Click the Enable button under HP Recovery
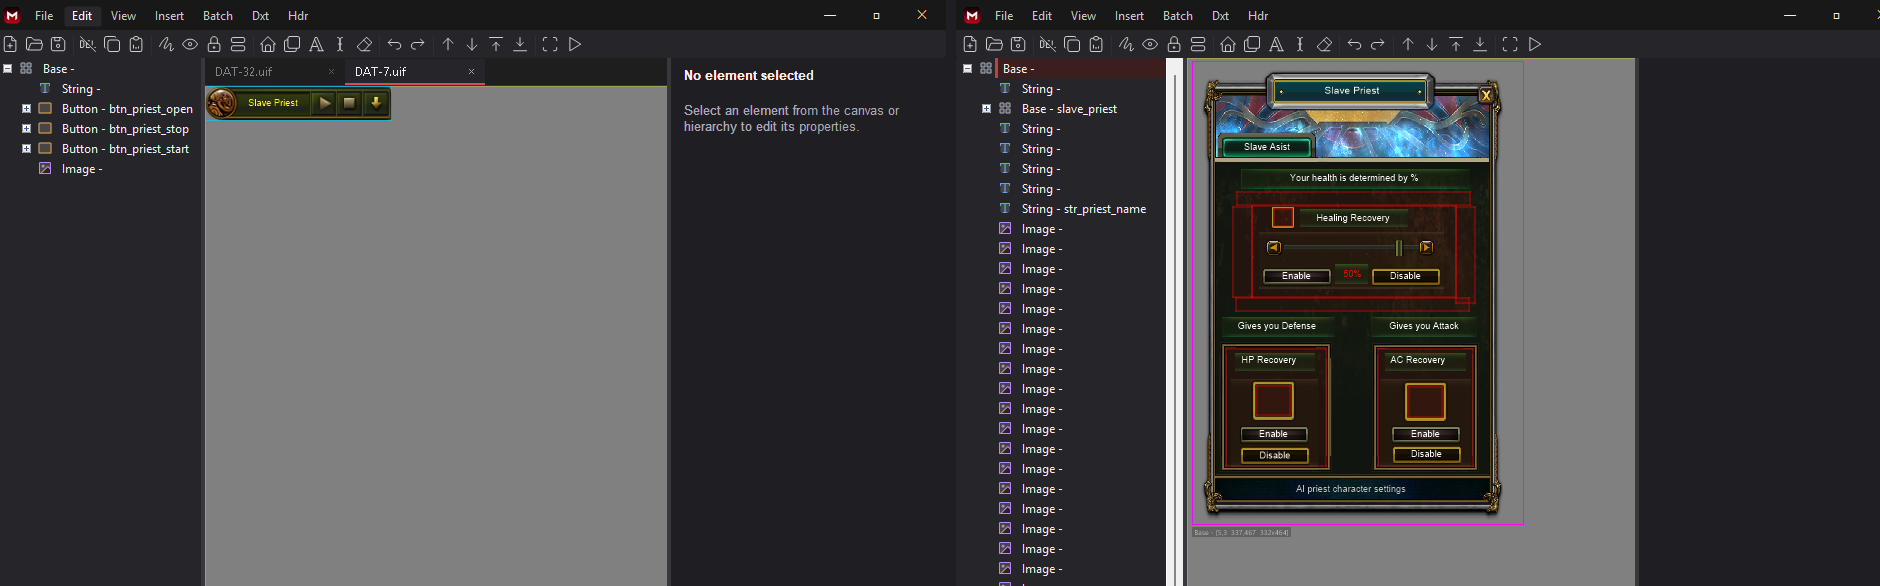Screen dimensions: 1880x586 [1273, 434]
